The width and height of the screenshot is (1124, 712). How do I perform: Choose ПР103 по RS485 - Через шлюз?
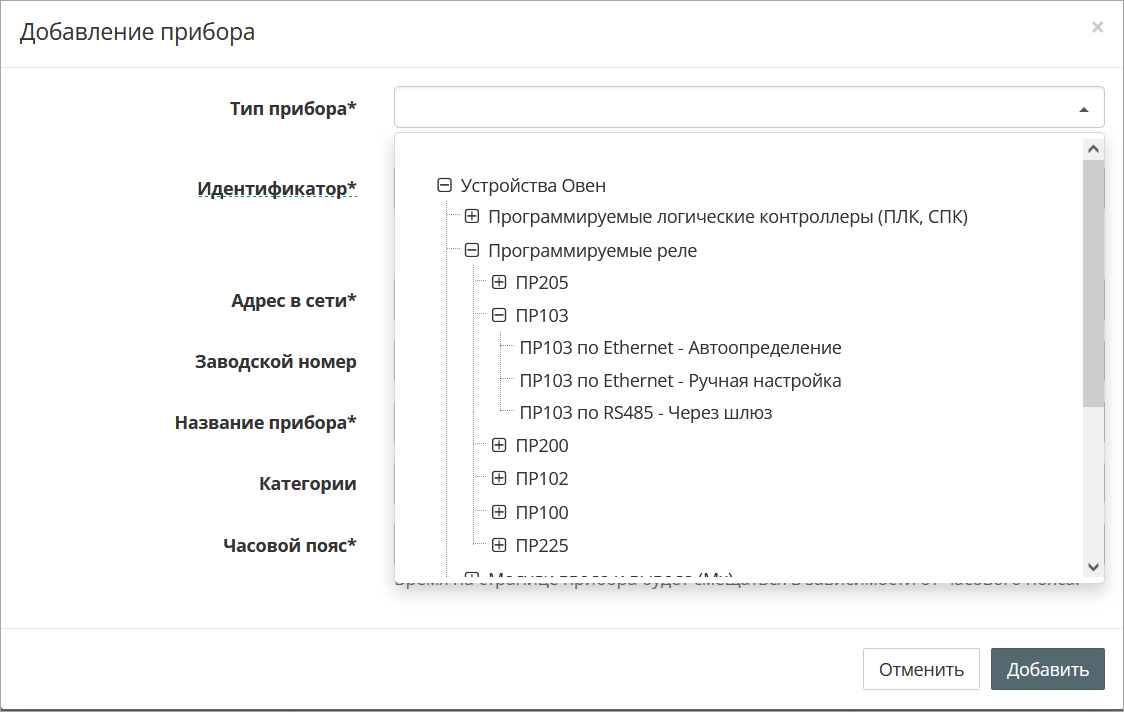click(645, 413)
